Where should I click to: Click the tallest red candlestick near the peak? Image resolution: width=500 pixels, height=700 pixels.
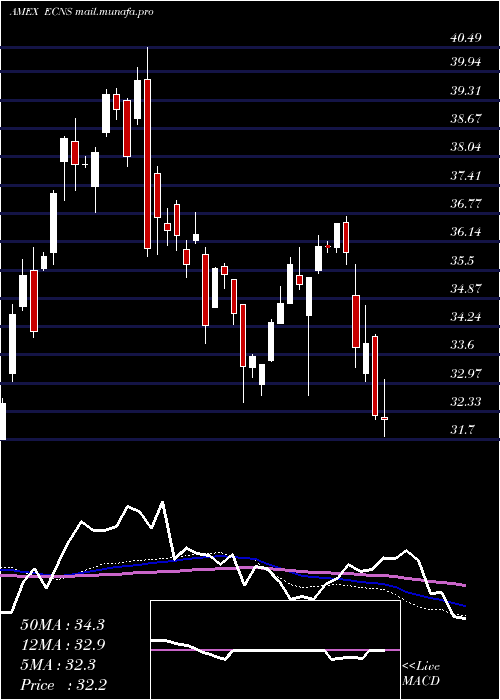pyautogui.click(x=147, y=163)
